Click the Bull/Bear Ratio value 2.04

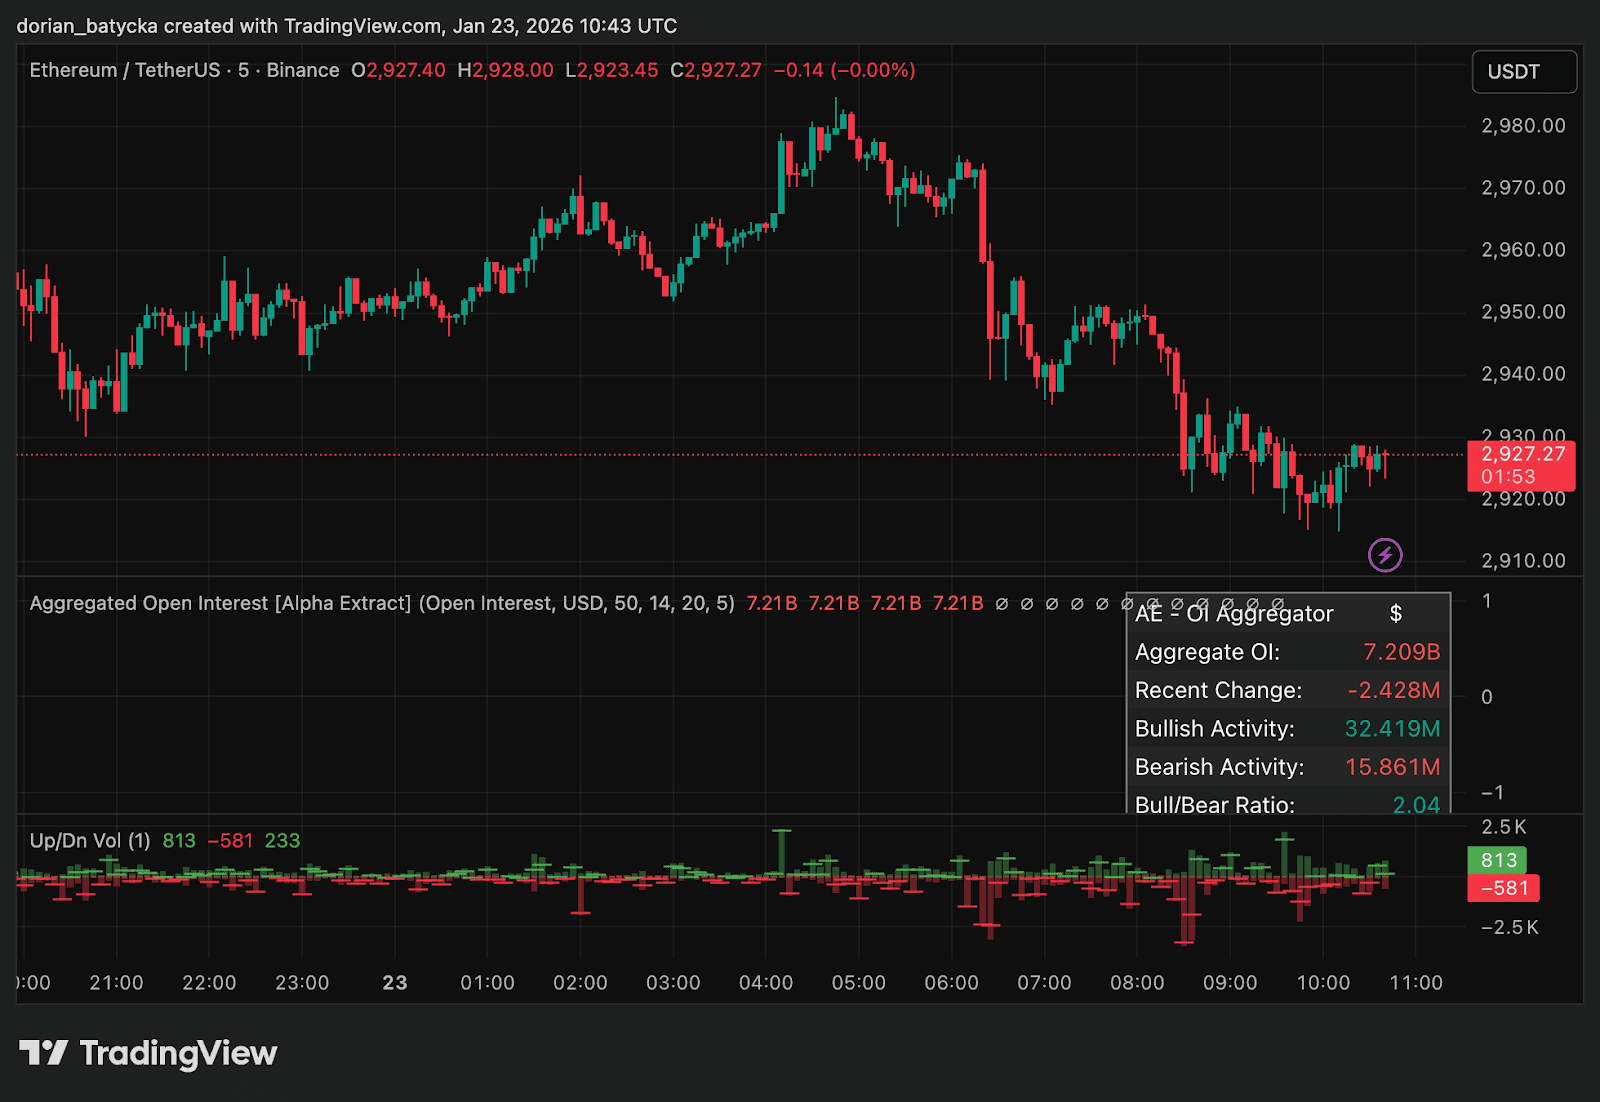[1416, 804]
